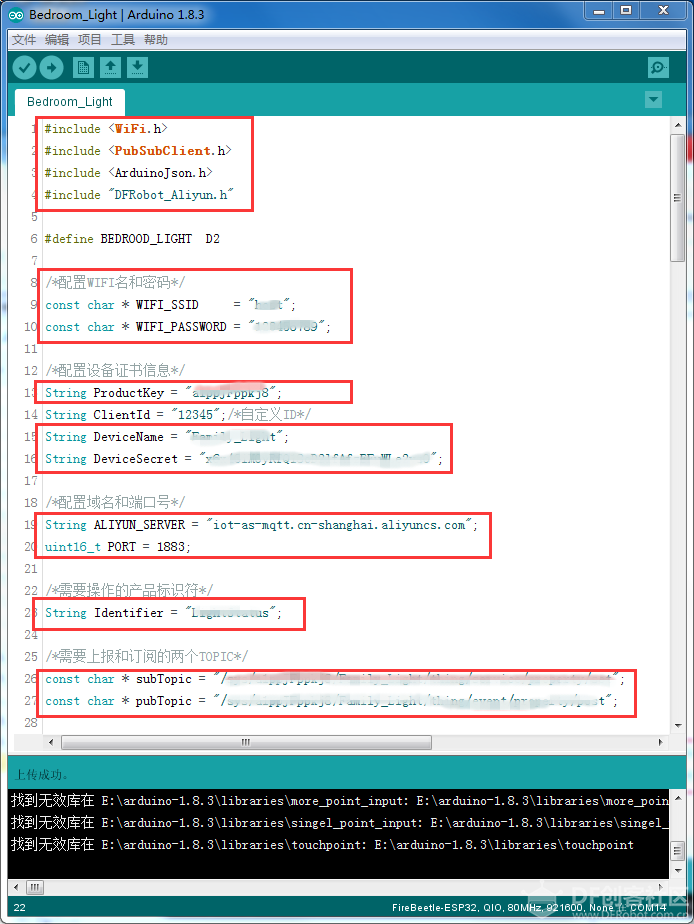Click the console line mentioning more_point_input
694x924 pixels.
click(339, 800)
